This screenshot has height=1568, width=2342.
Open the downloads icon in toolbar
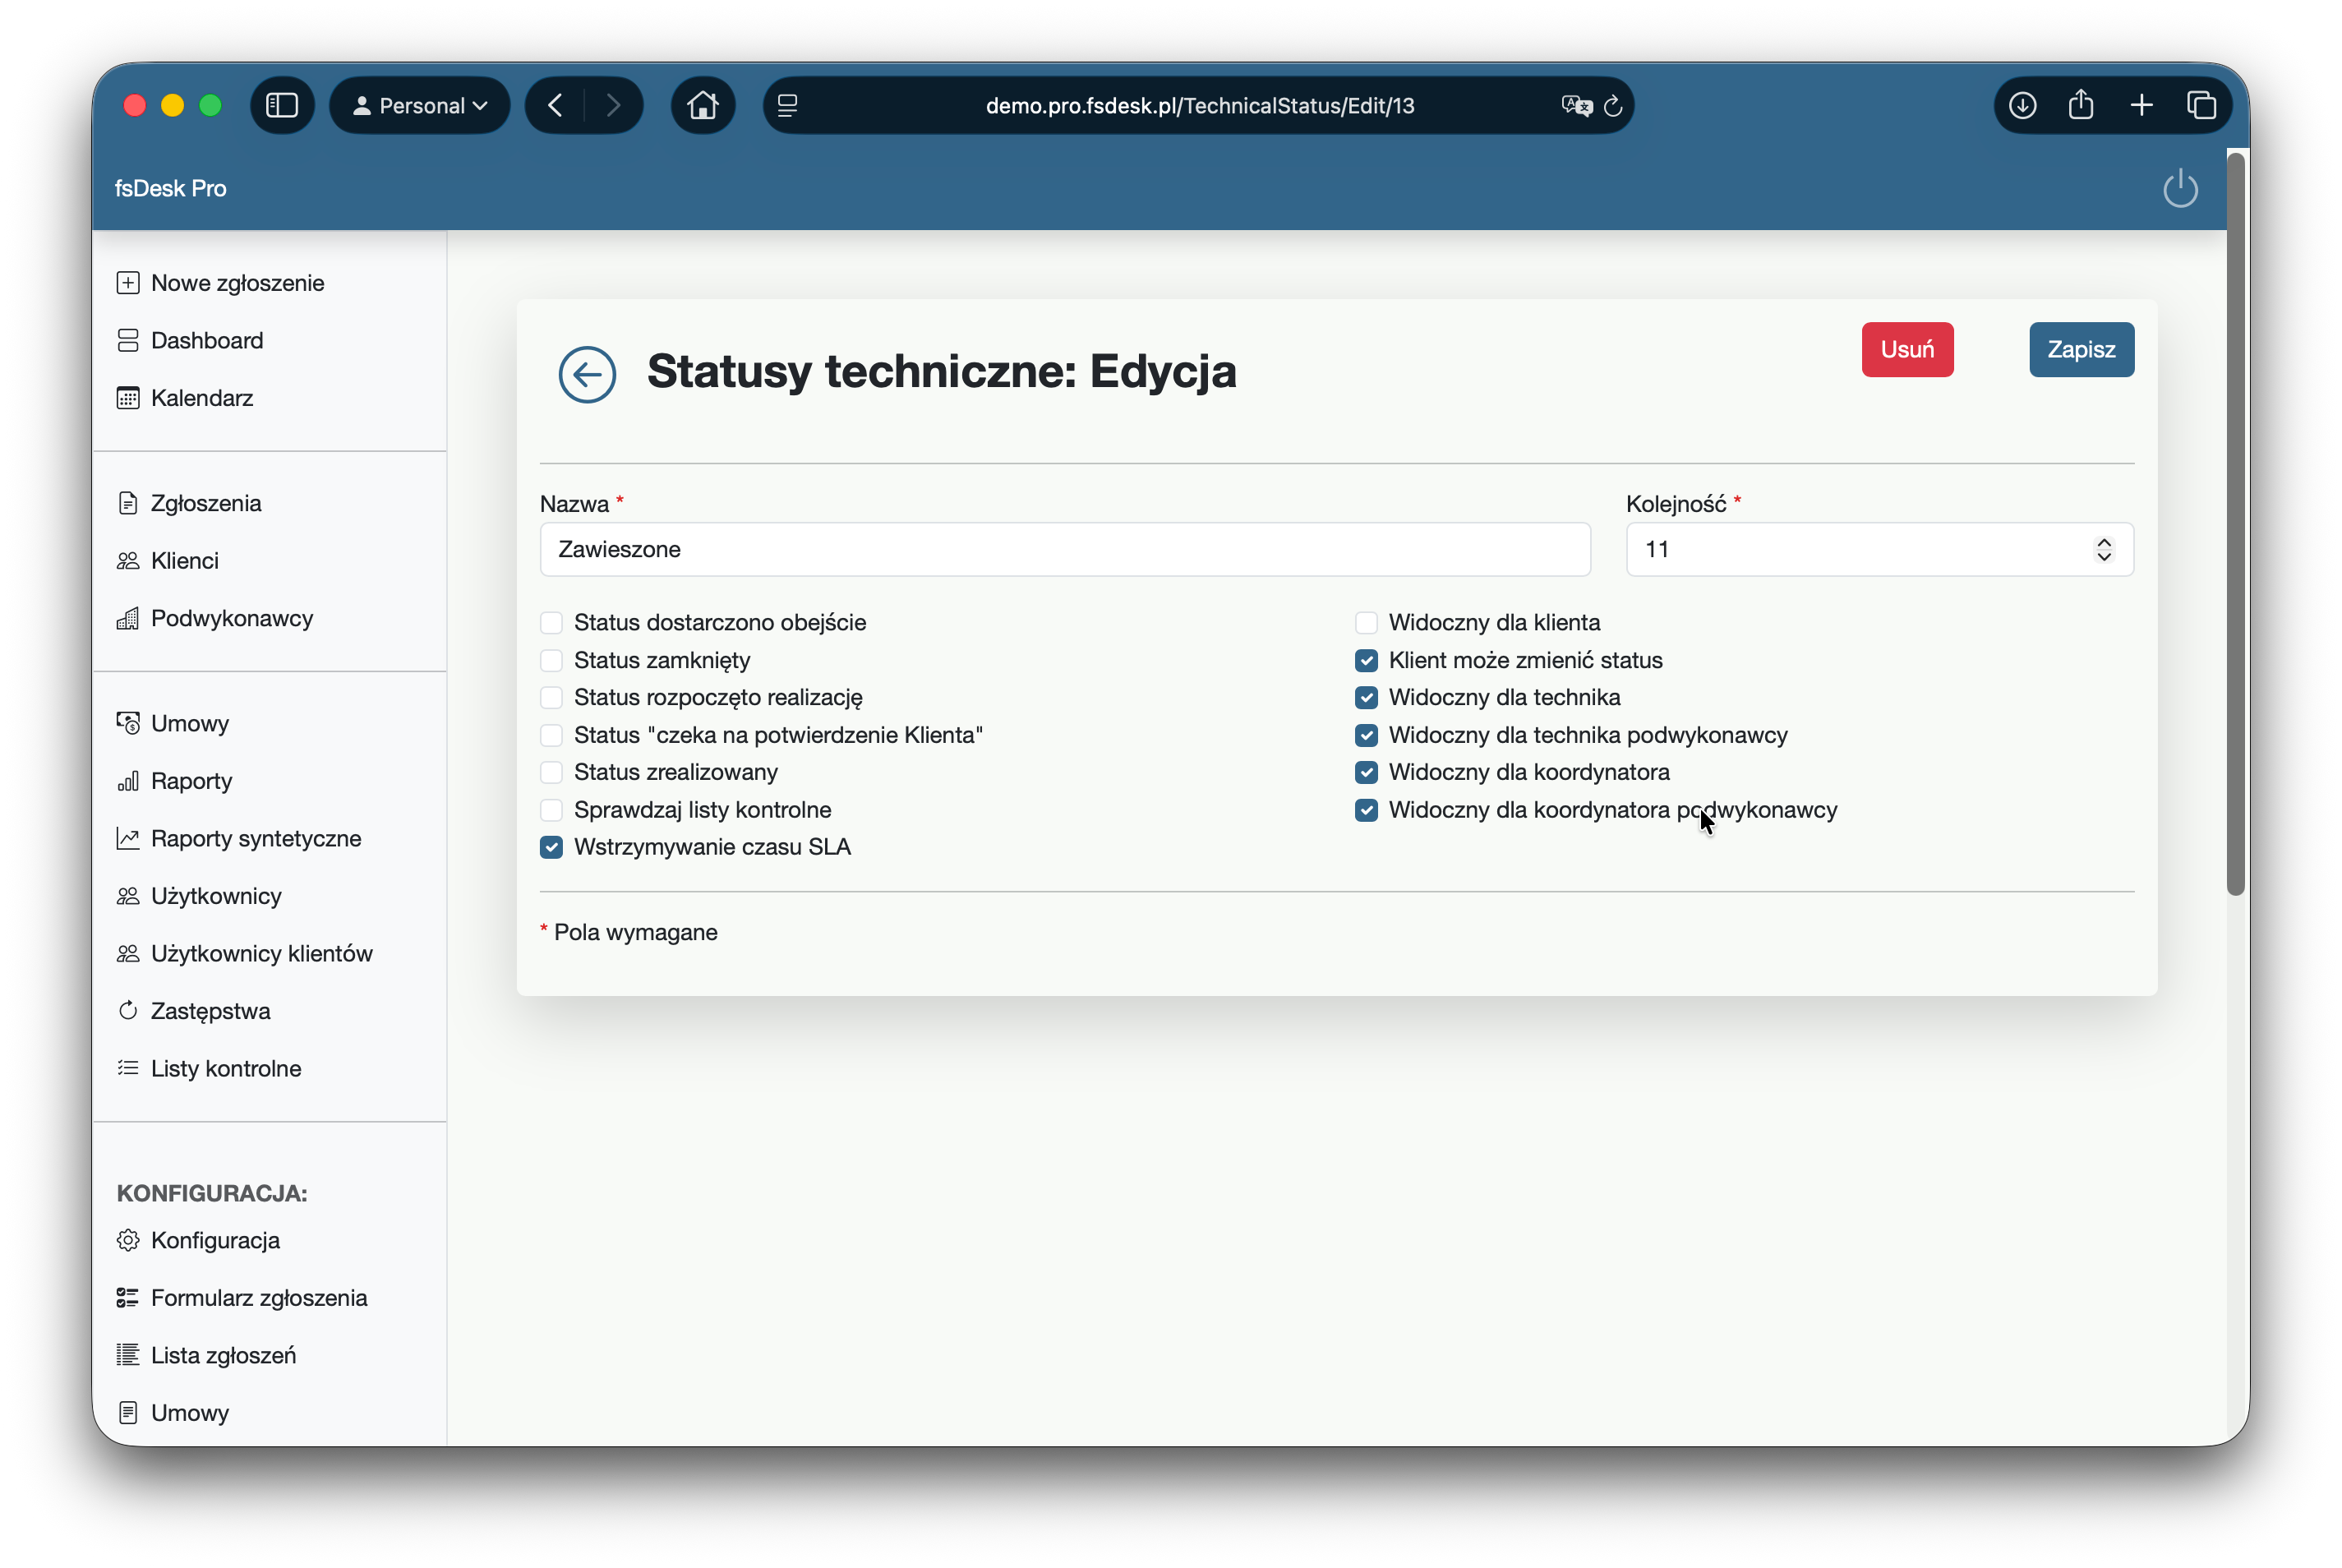click(2022, 105)
